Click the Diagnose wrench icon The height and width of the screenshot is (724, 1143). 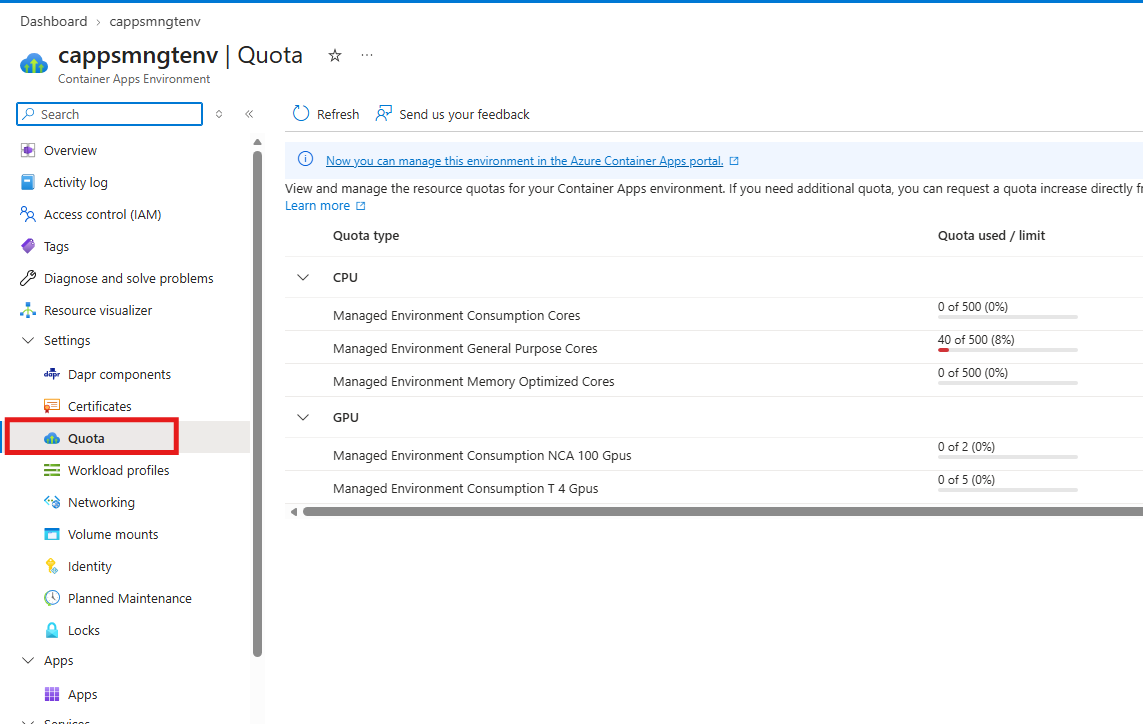coord(28,278)
